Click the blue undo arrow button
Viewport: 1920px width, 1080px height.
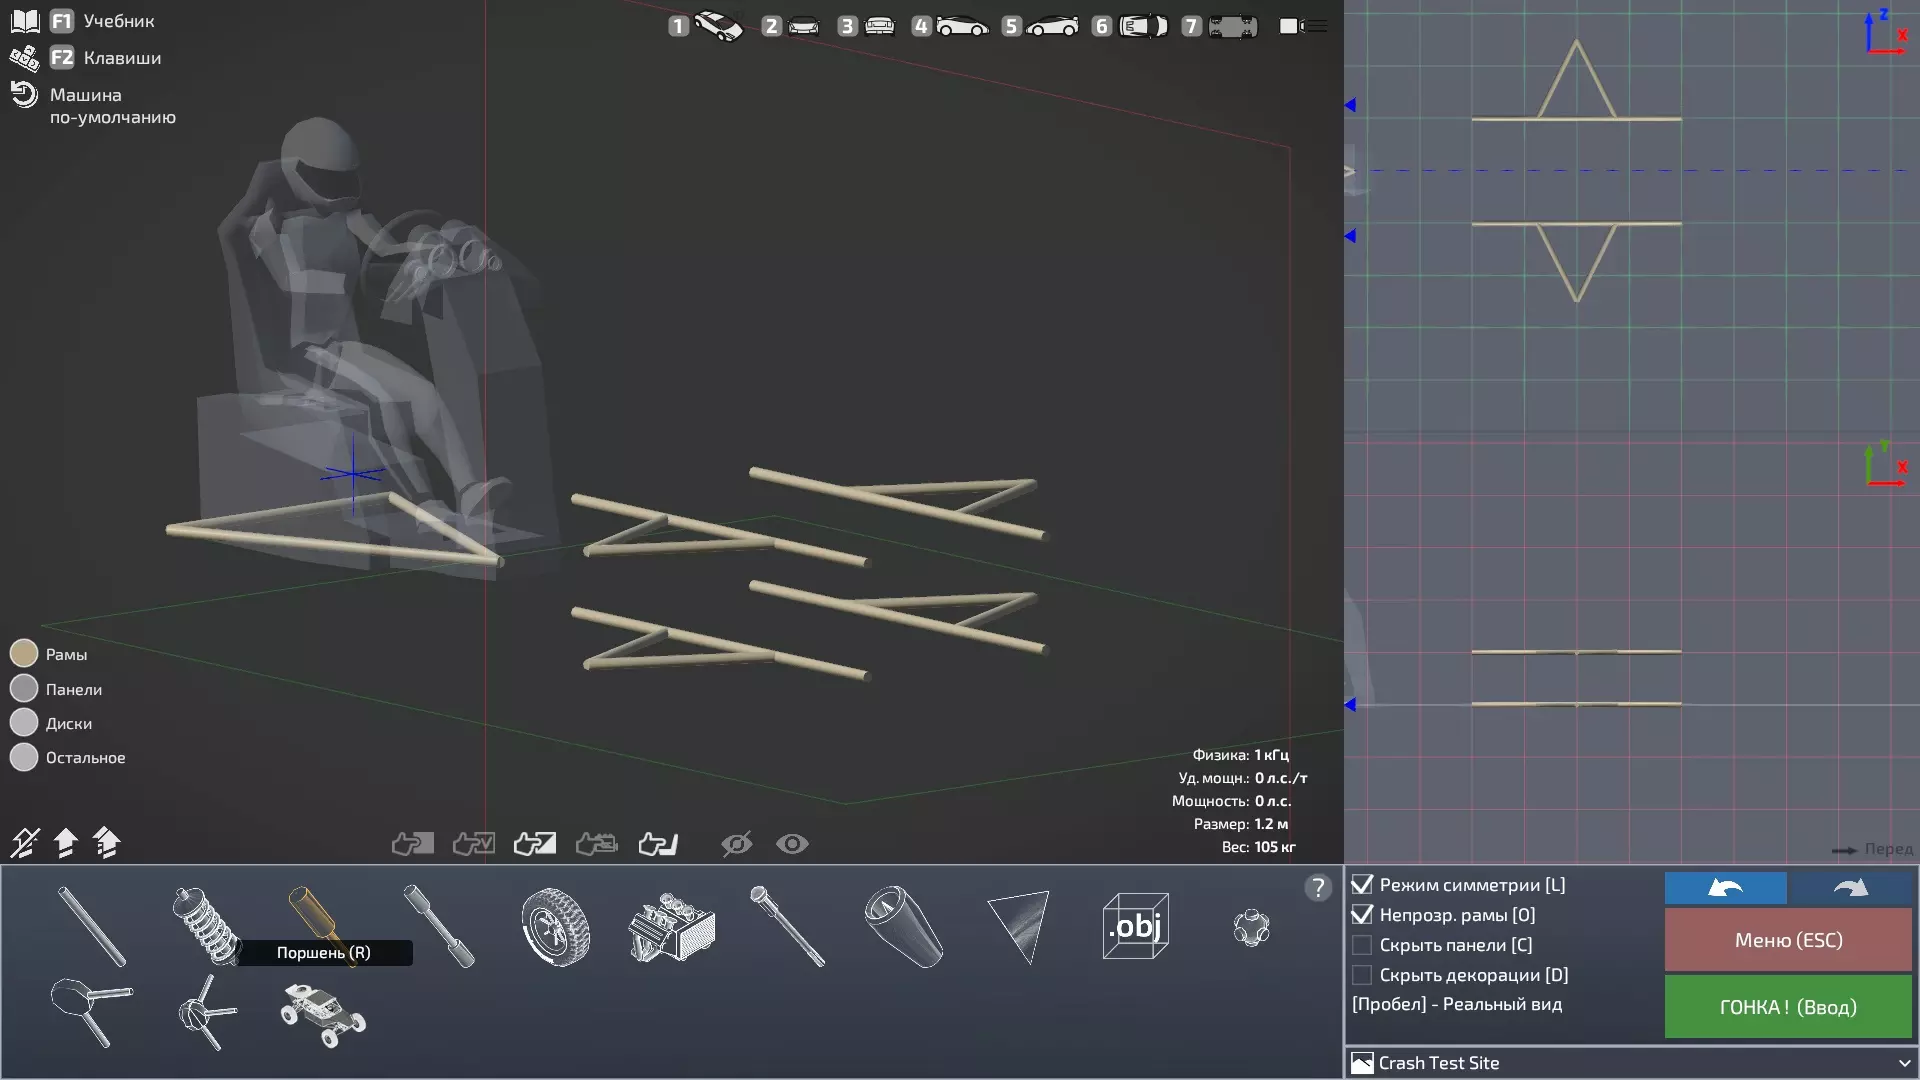pyautogui.click(x=1725, y=888)
